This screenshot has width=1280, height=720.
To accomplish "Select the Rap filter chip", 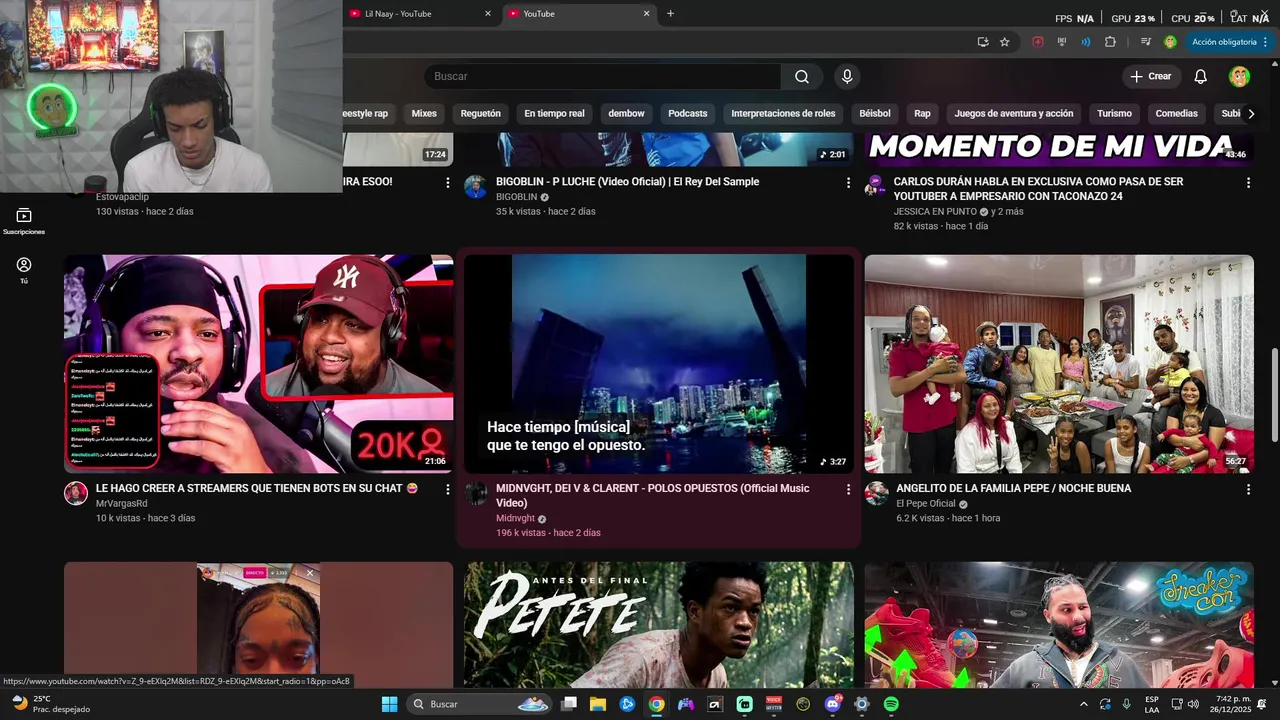I will click(x=922, y=114).
